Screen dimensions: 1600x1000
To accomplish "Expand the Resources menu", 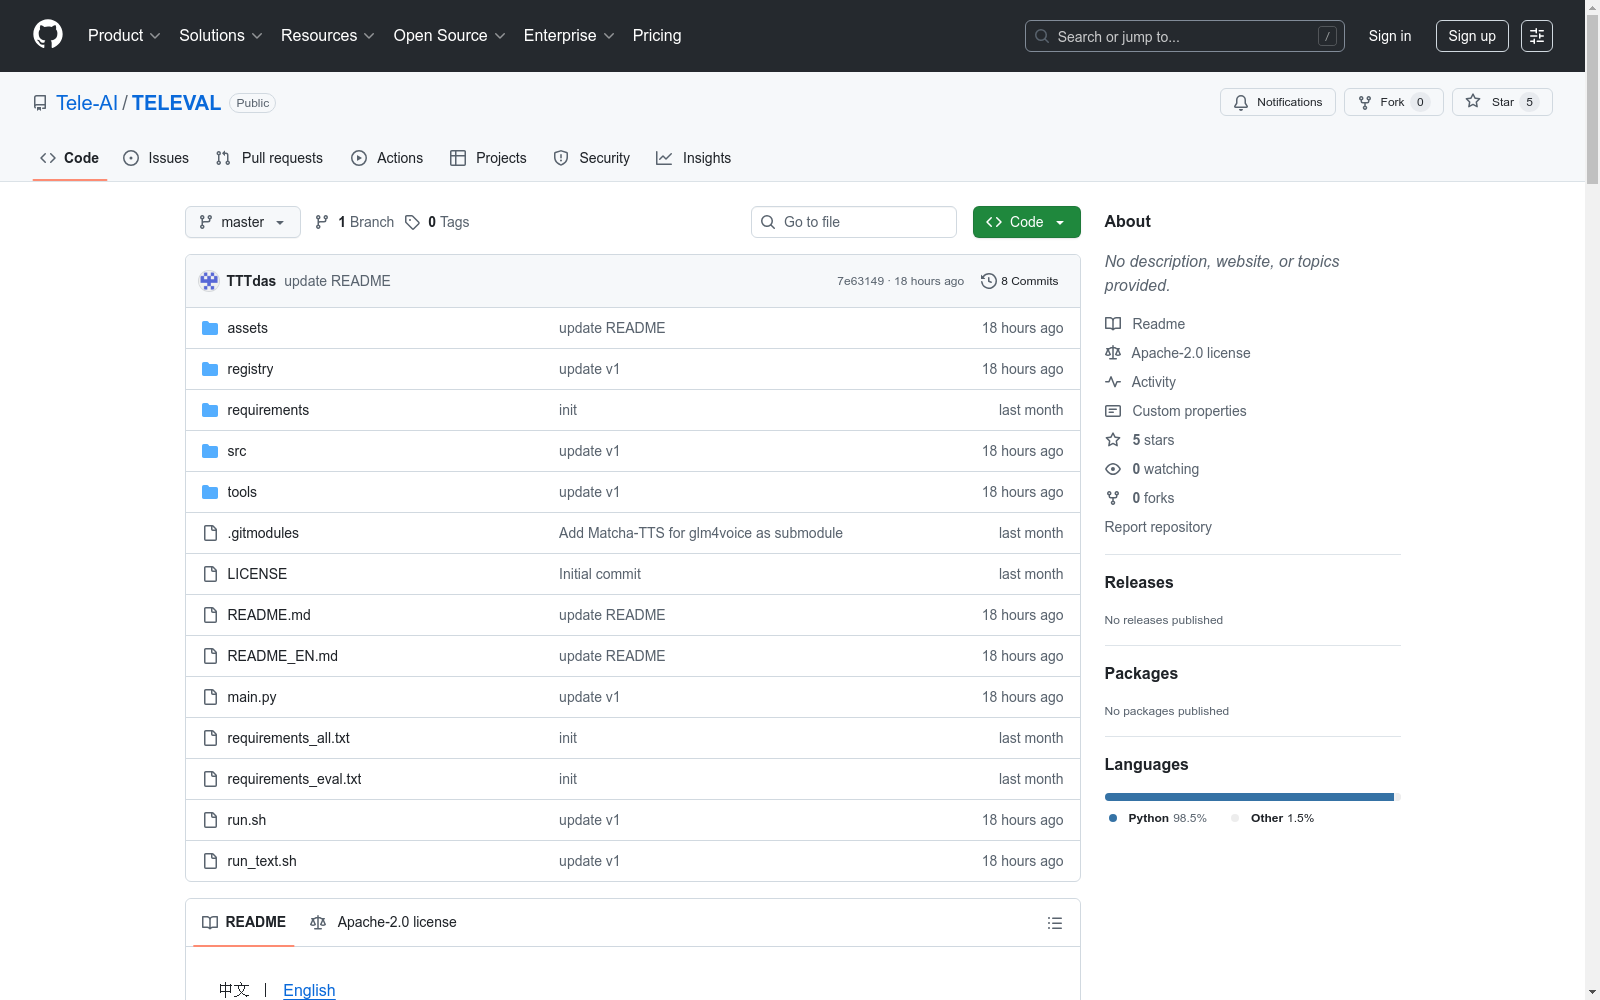I will (328, 36).
